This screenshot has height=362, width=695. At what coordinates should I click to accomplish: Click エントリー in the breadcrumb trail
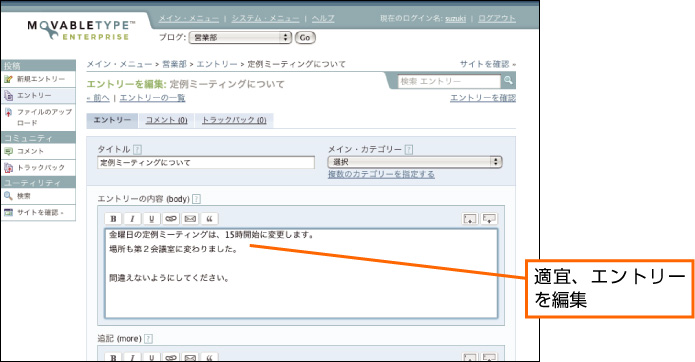217,64
